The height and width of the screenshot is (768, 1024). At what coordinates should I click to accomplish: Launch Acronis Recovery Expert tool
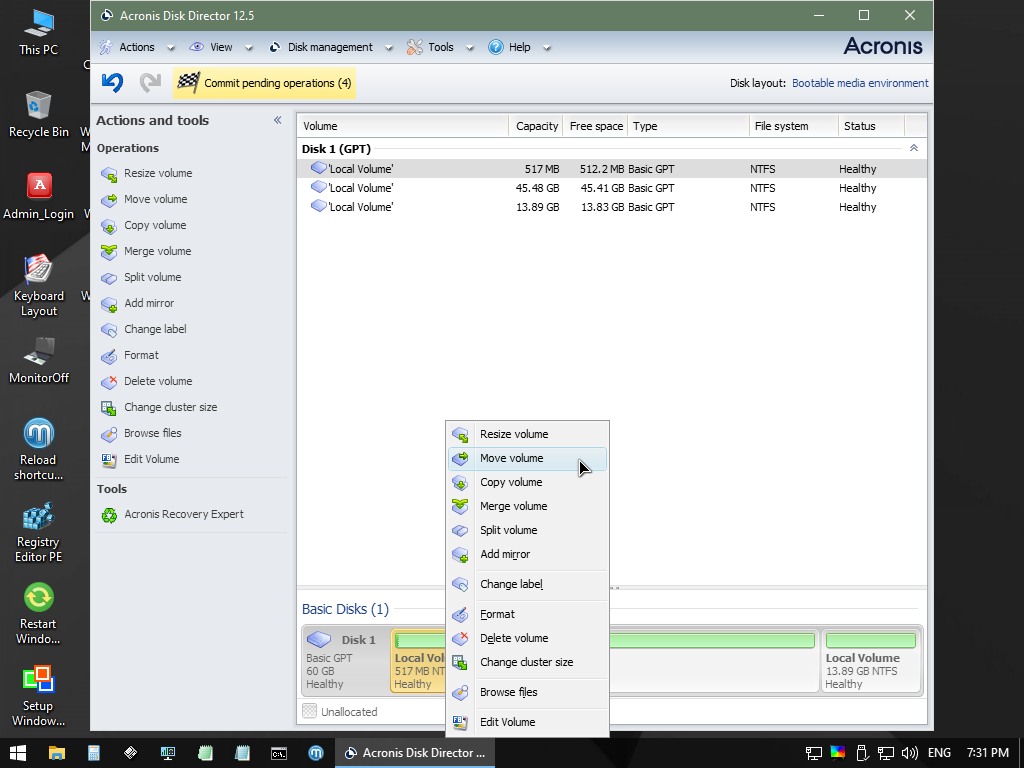click(x=172, y=515)
